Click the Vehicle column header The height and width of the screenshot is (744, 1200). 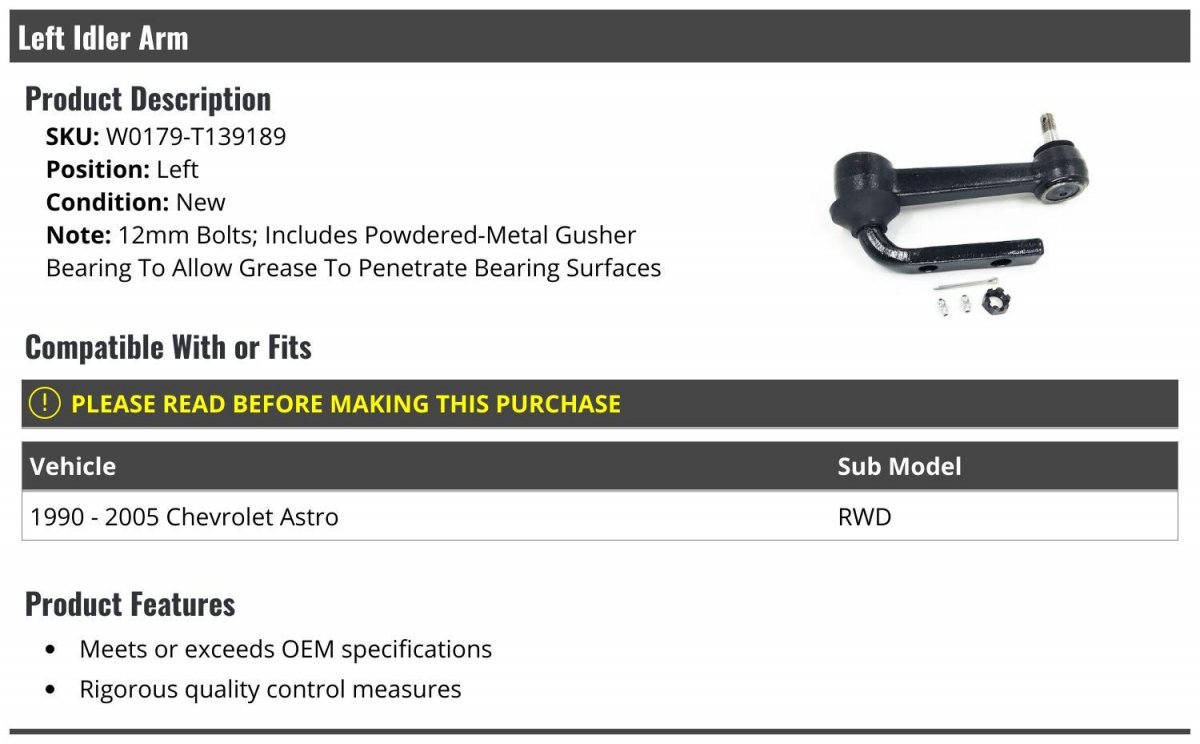tap(73, 466)
